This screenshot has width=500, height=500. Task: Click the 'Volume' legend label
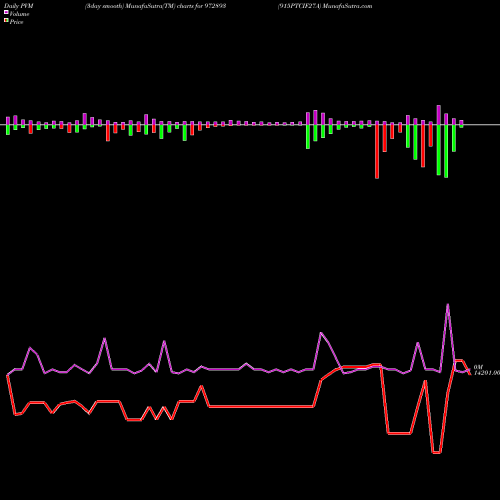(19, 14)
